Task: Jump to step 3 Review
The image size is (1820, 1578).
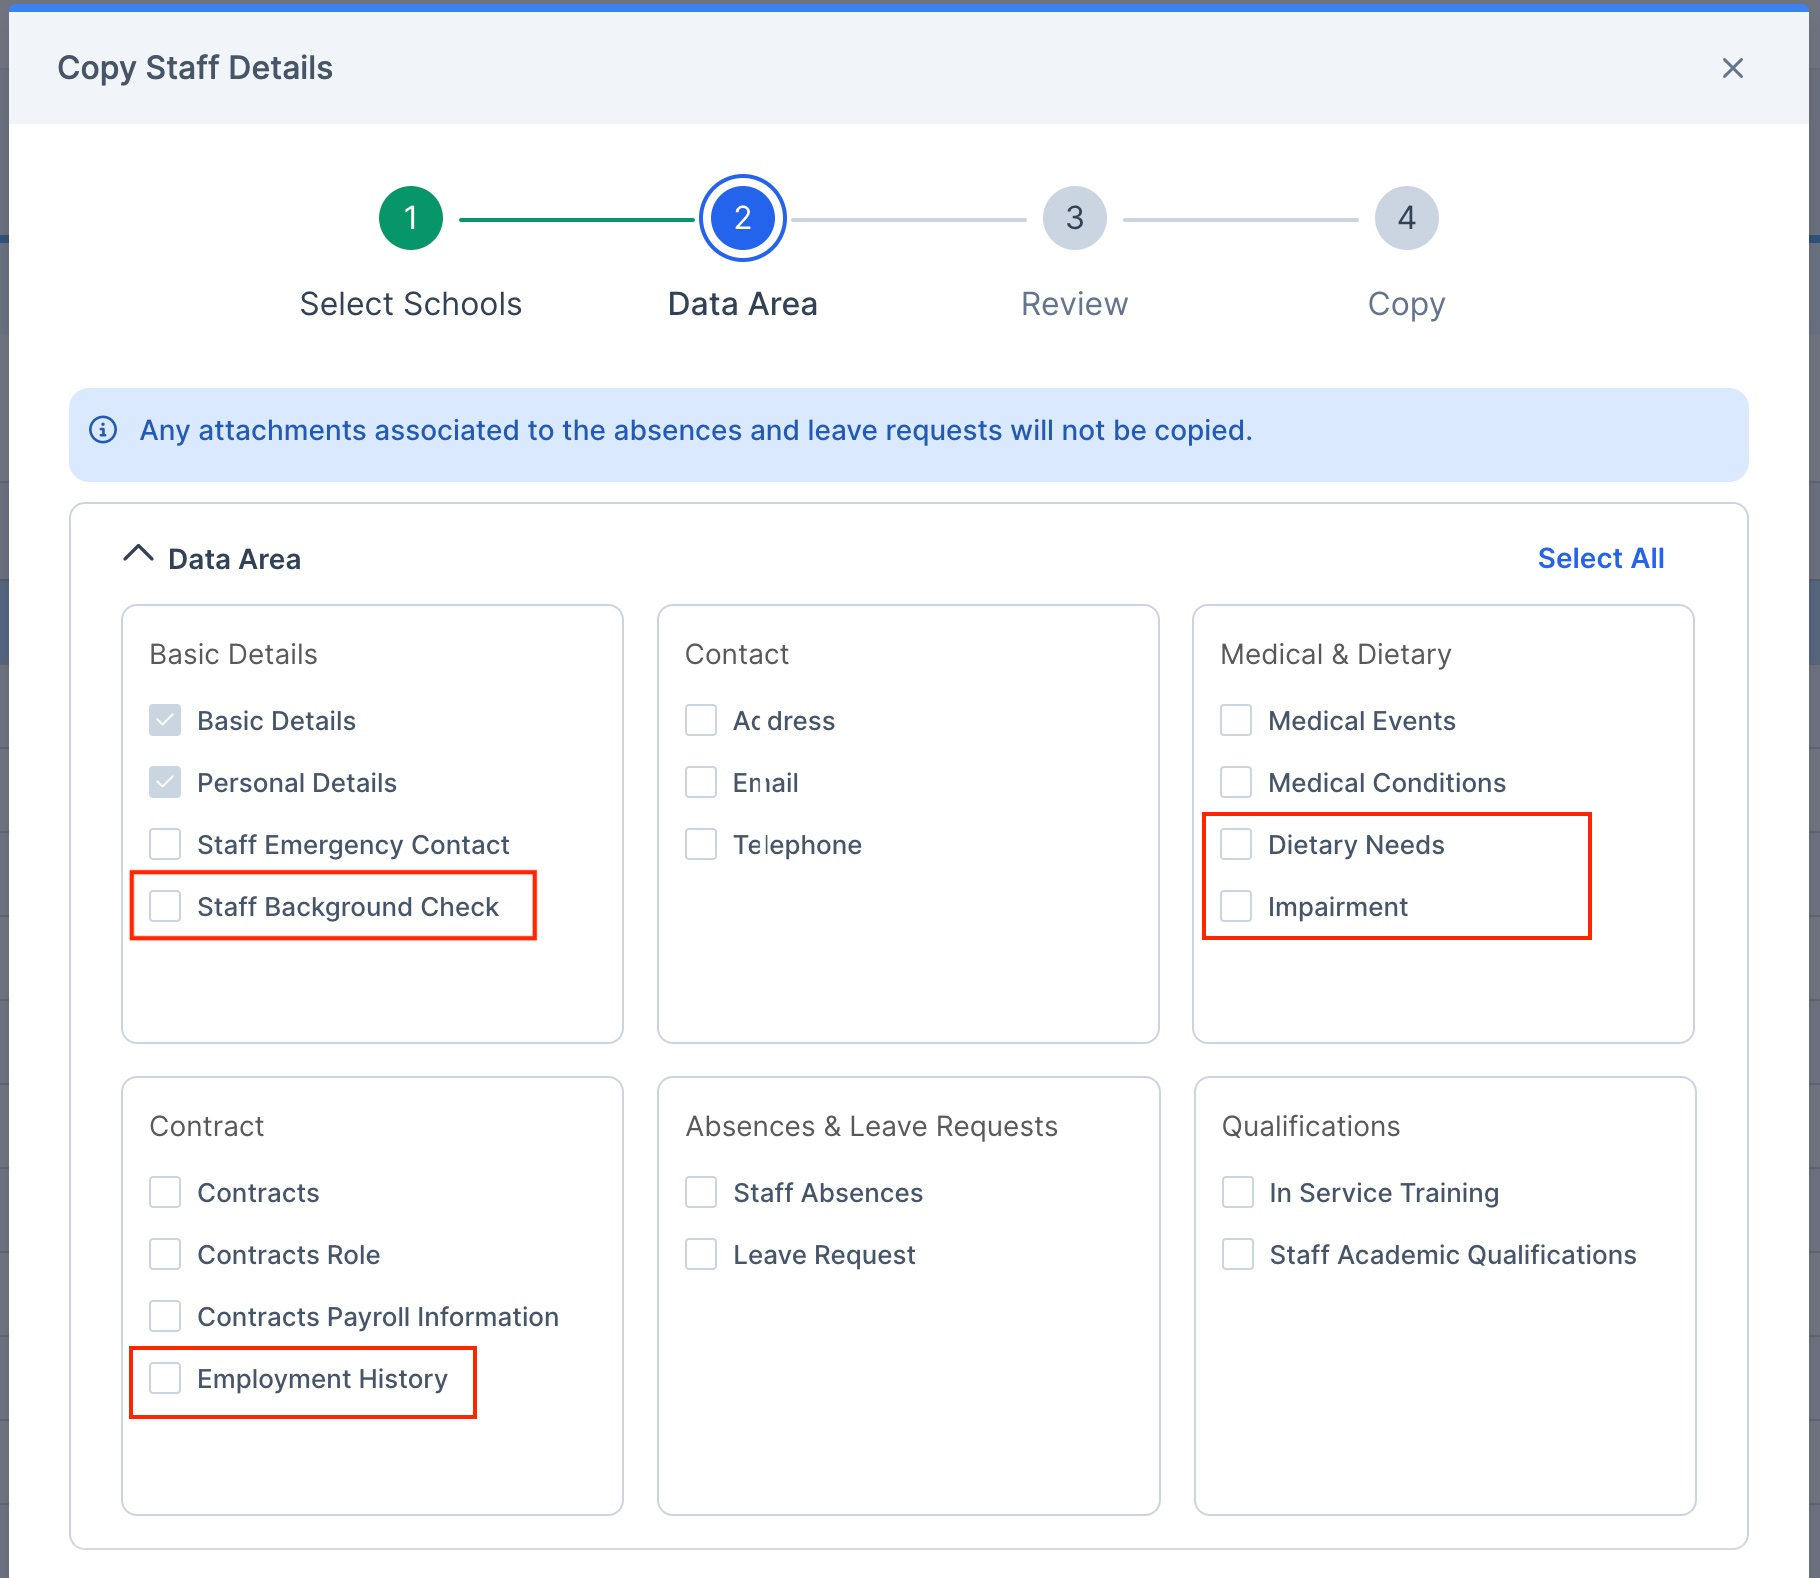Action: click(1074, 218)
